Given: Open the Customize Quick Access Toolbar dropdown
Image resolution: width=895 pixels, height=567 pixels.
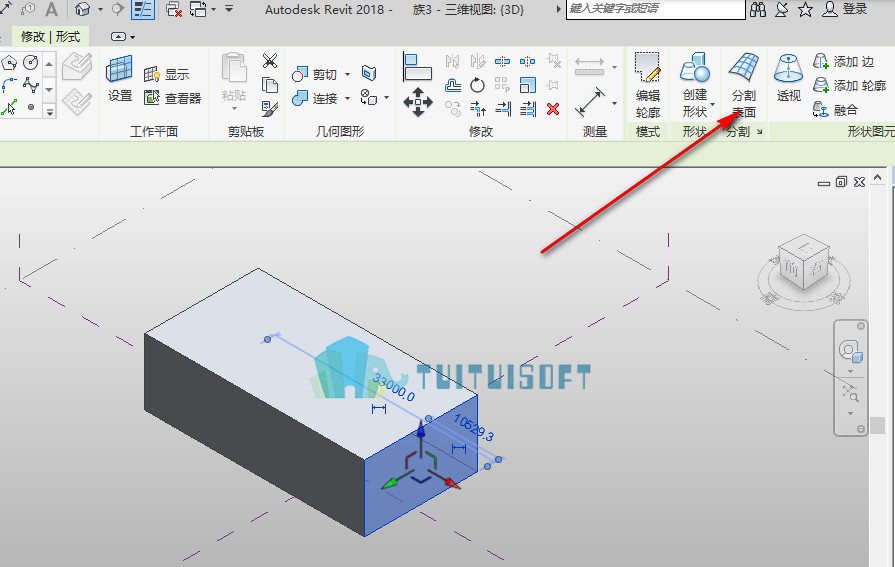Looking at the screenshot, I should point(228,9).
